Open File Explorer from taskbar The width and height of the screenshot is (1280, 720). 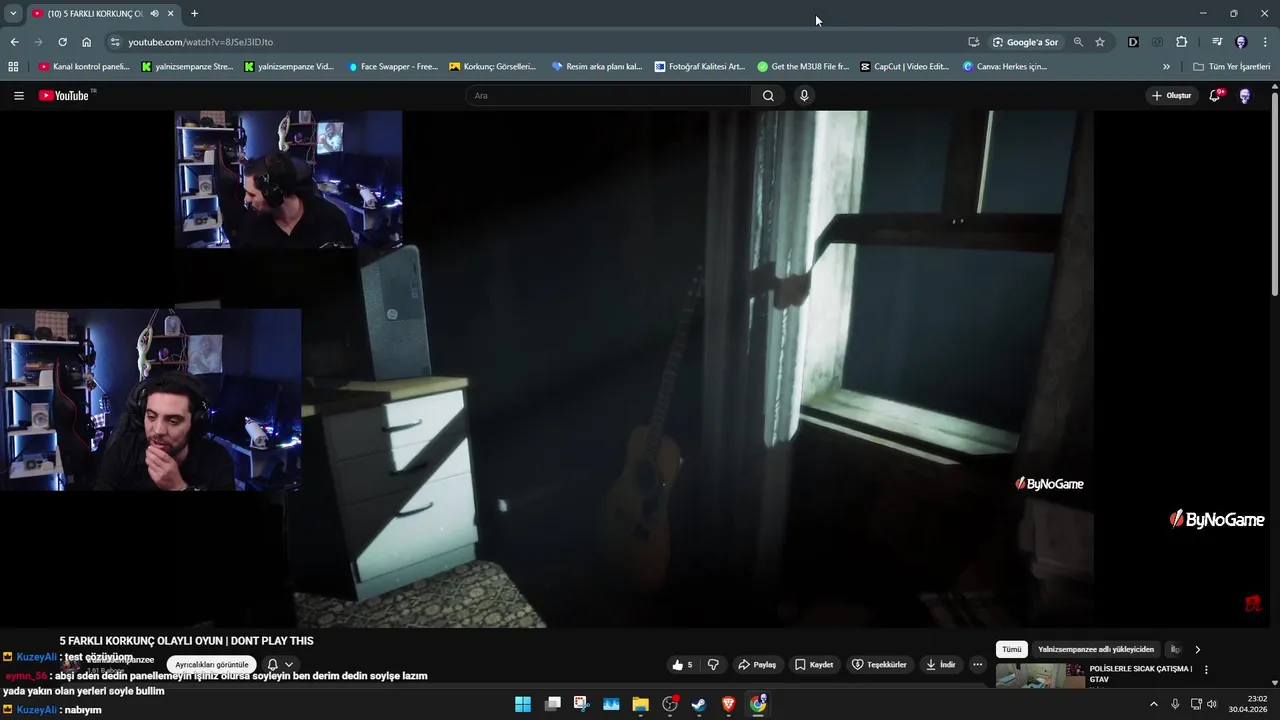(x=640, y=704)
